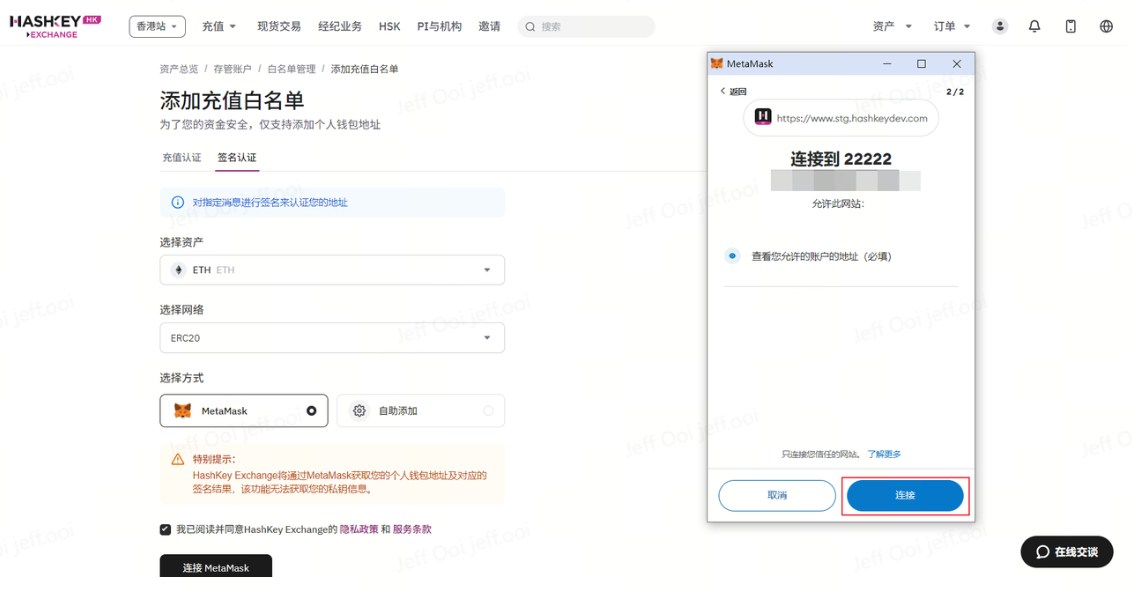Click the 返回 back link in MetaMask

pyautogui.click(x=733, y=92)
